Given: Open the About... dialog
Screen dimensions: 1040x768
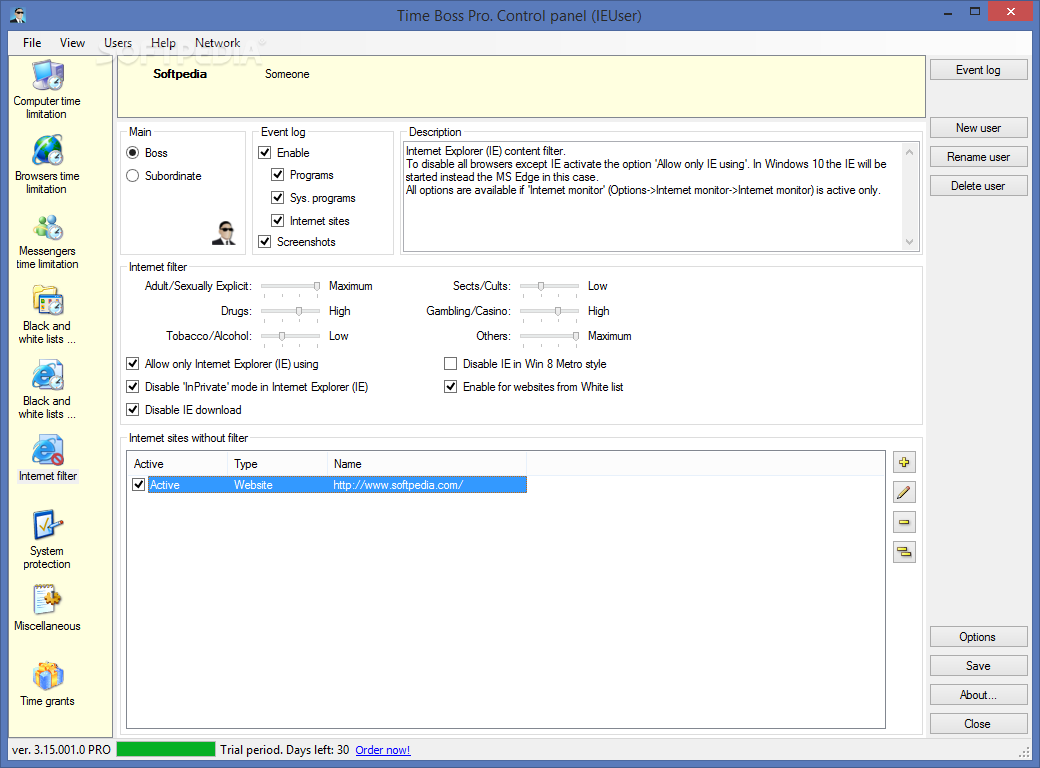Looking at the screenshot, I should [978, 695].
